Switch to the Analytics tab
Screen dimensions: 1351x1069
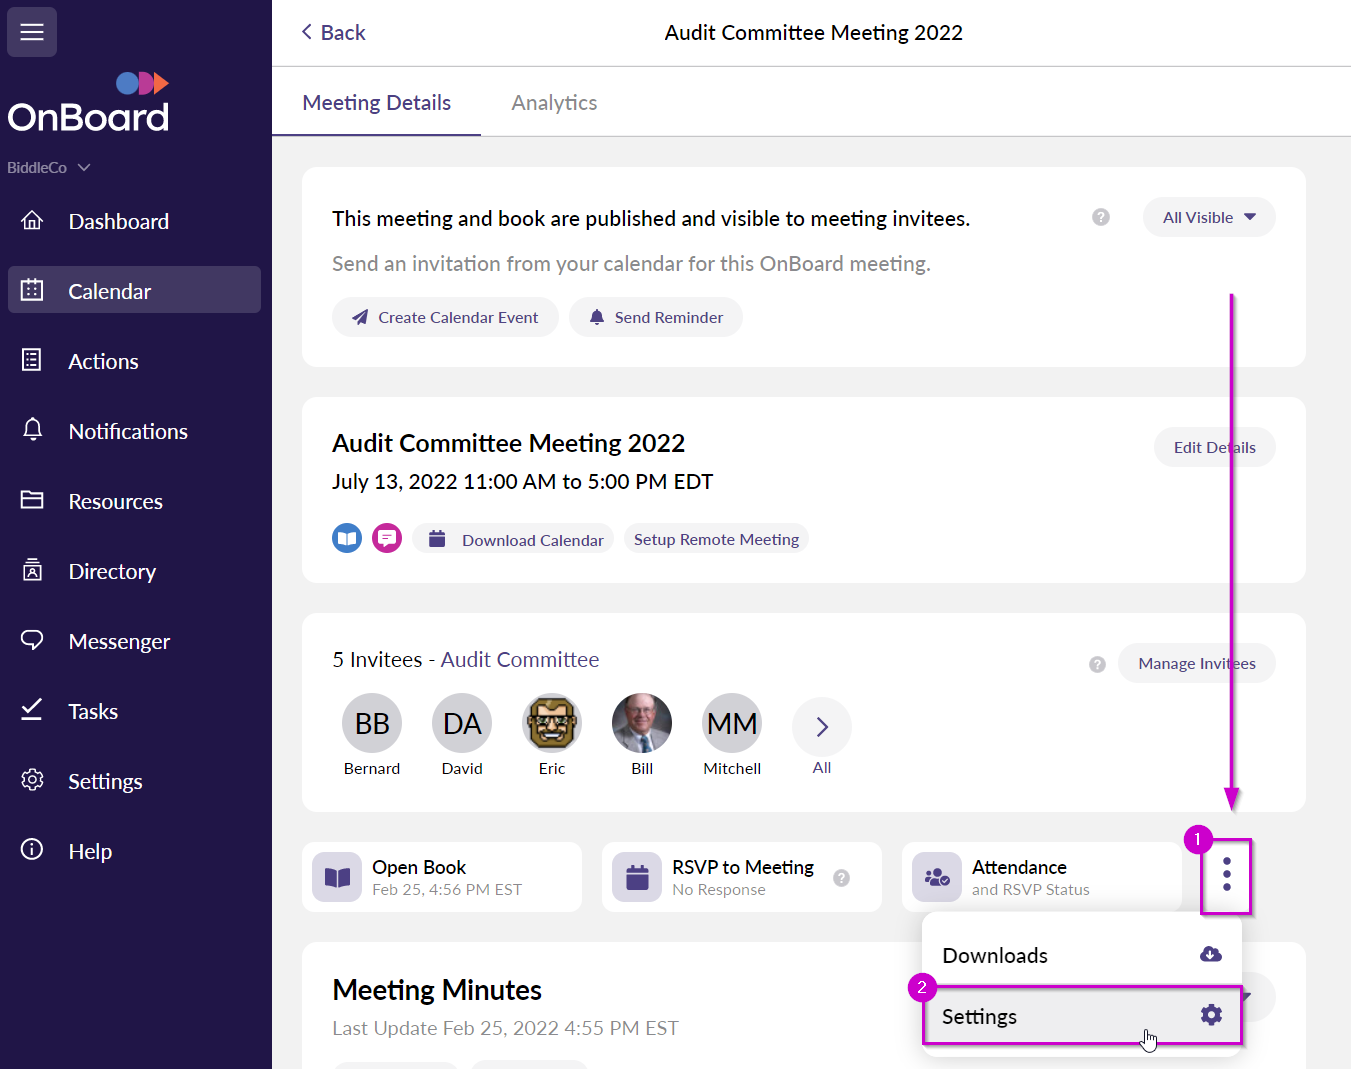554,103
